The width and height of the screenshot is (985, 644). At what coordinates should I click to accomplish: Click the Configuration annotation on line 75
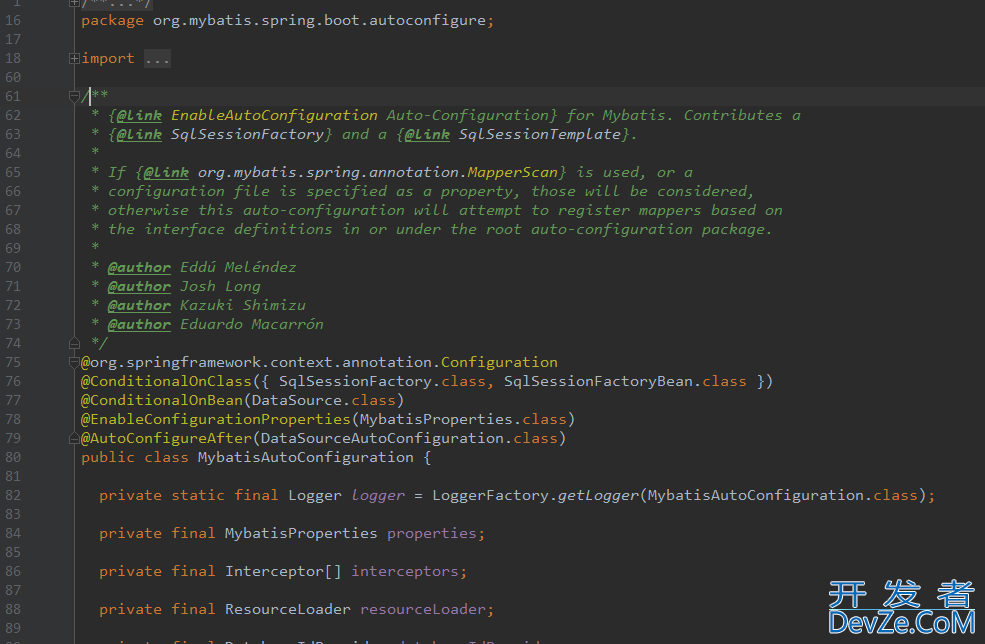[499, 363]
